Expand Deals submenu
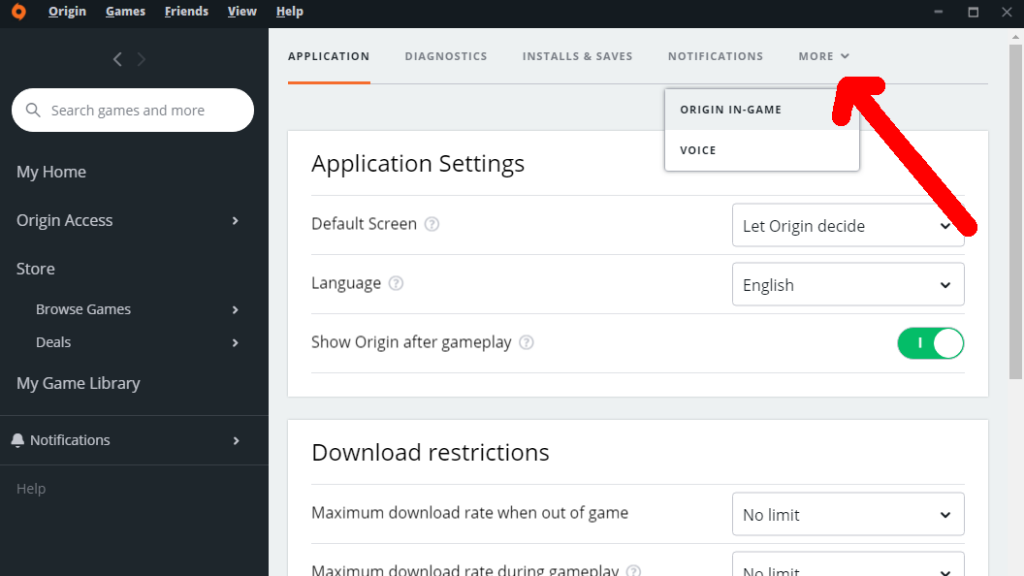Viewport: 1024px width, 576px height. pos(236,343)
